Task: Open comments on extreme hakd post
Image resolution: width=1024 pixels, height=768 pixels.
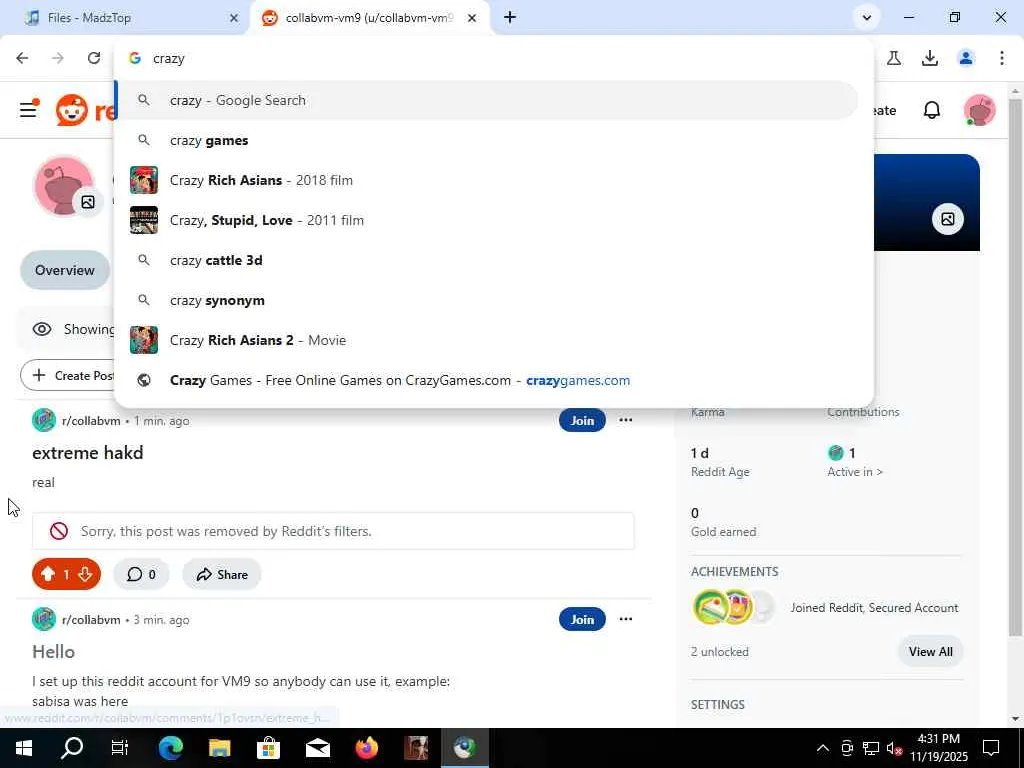Action: pyautogui.click(x=141, y=575)
